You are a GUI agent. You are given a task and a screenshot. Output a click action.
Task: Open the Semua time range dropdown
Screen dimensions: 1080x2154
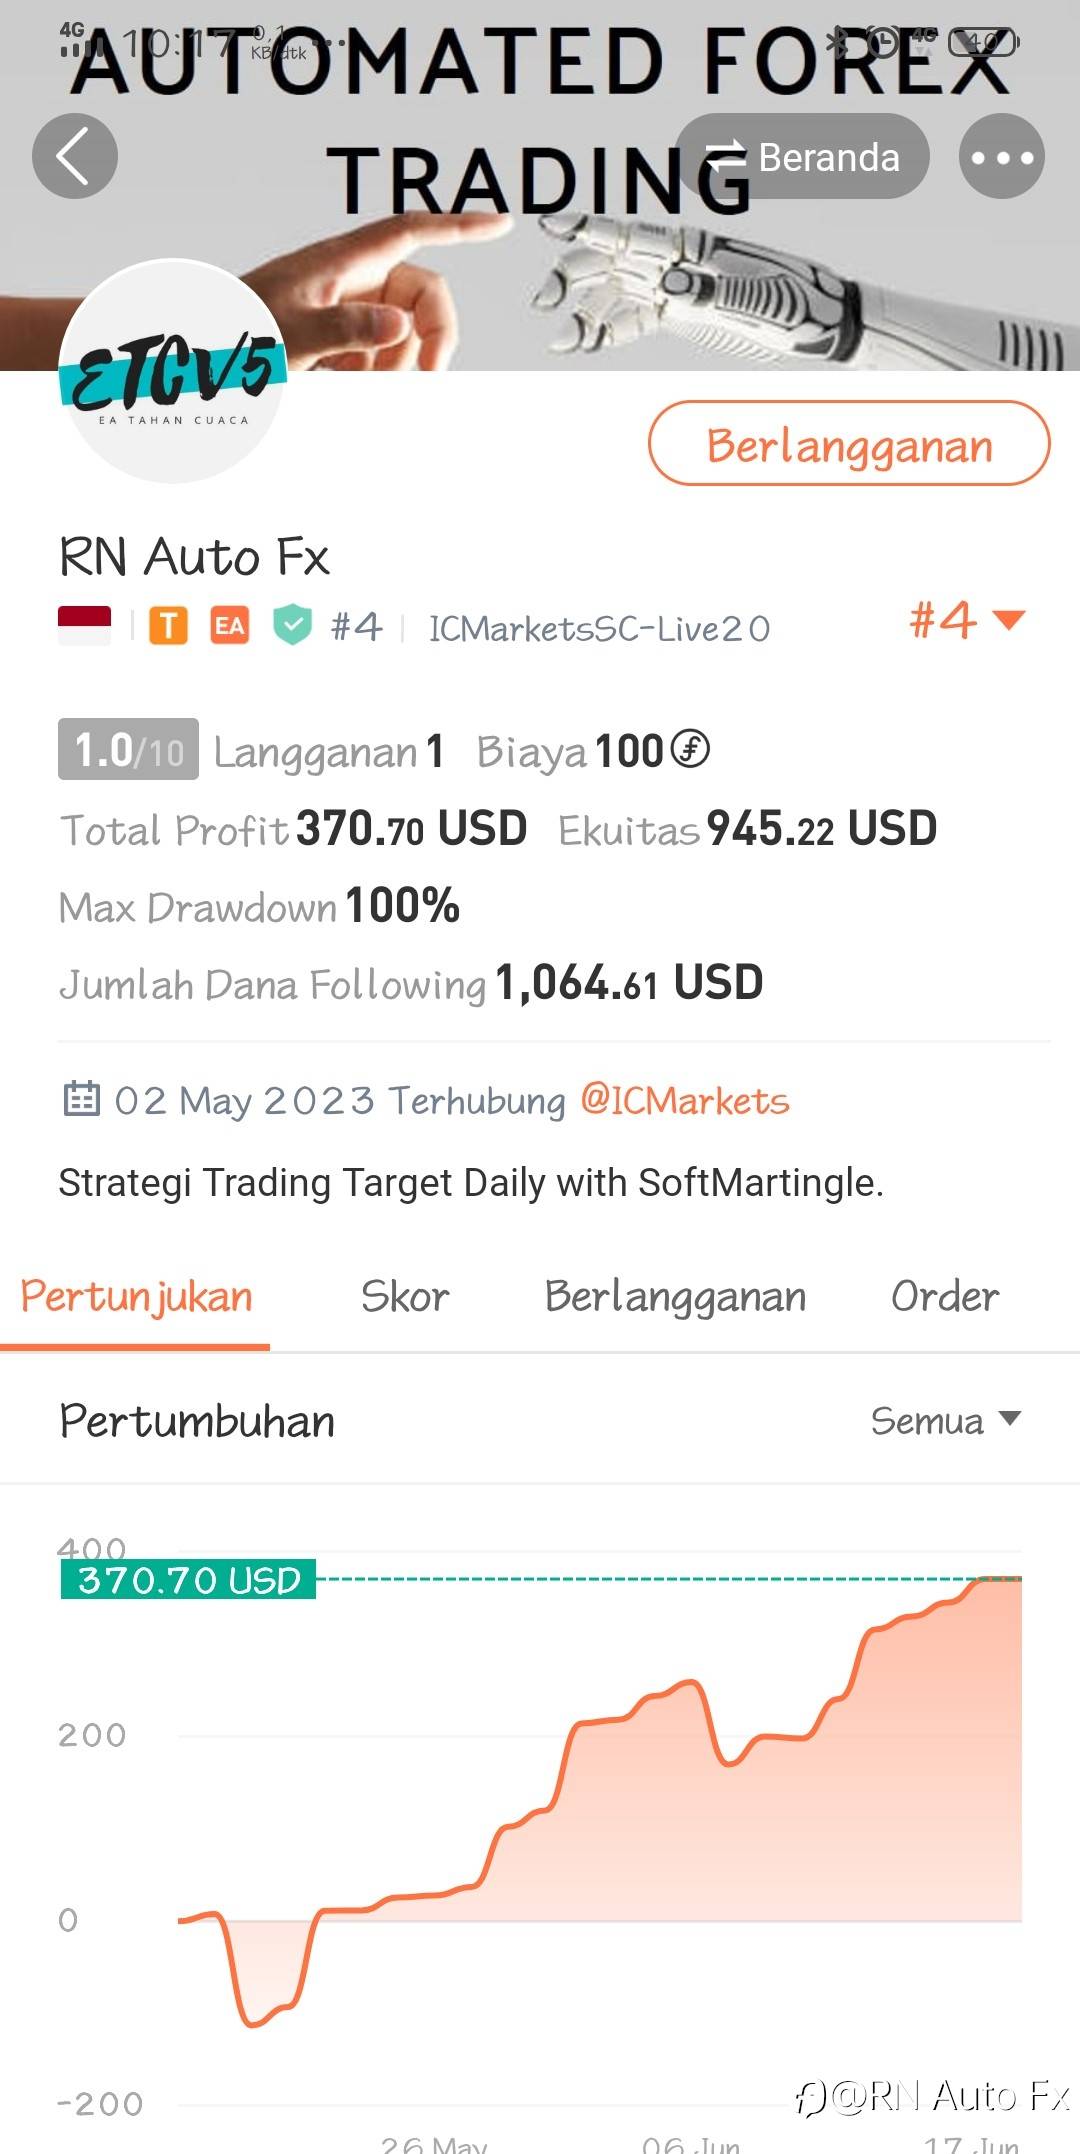coord(945,1420)
